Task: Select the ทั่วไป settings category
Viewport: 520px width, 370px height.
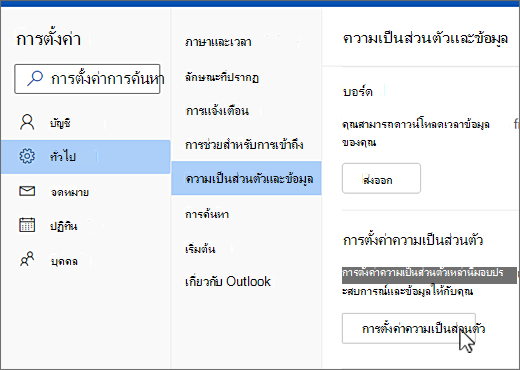Action: pos(86,157)
